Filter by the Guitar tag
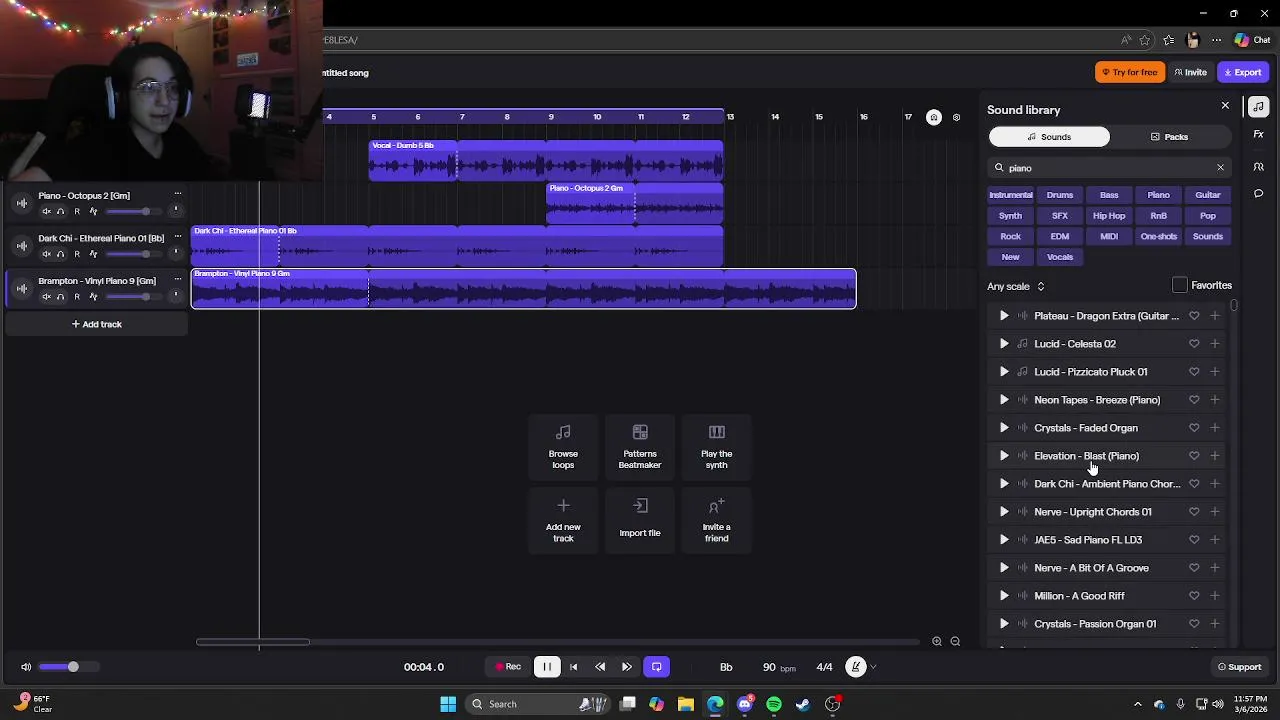1280x720 pixels. [1208, 195]
